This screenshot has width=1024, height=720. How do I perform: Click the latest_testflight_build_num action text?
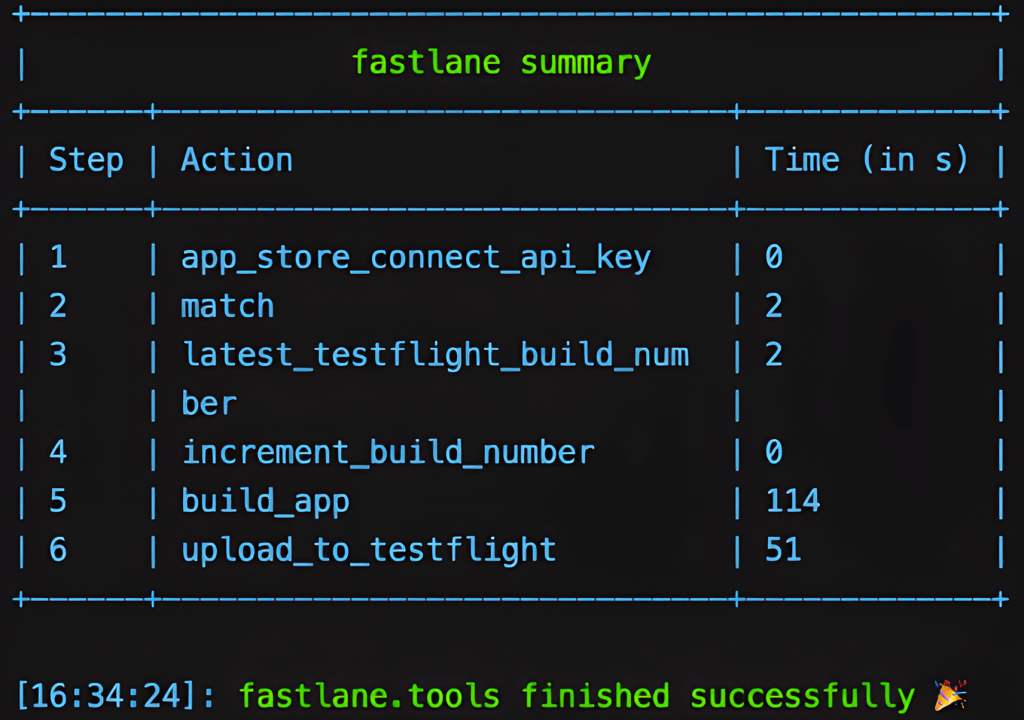[x=435, y=354]
